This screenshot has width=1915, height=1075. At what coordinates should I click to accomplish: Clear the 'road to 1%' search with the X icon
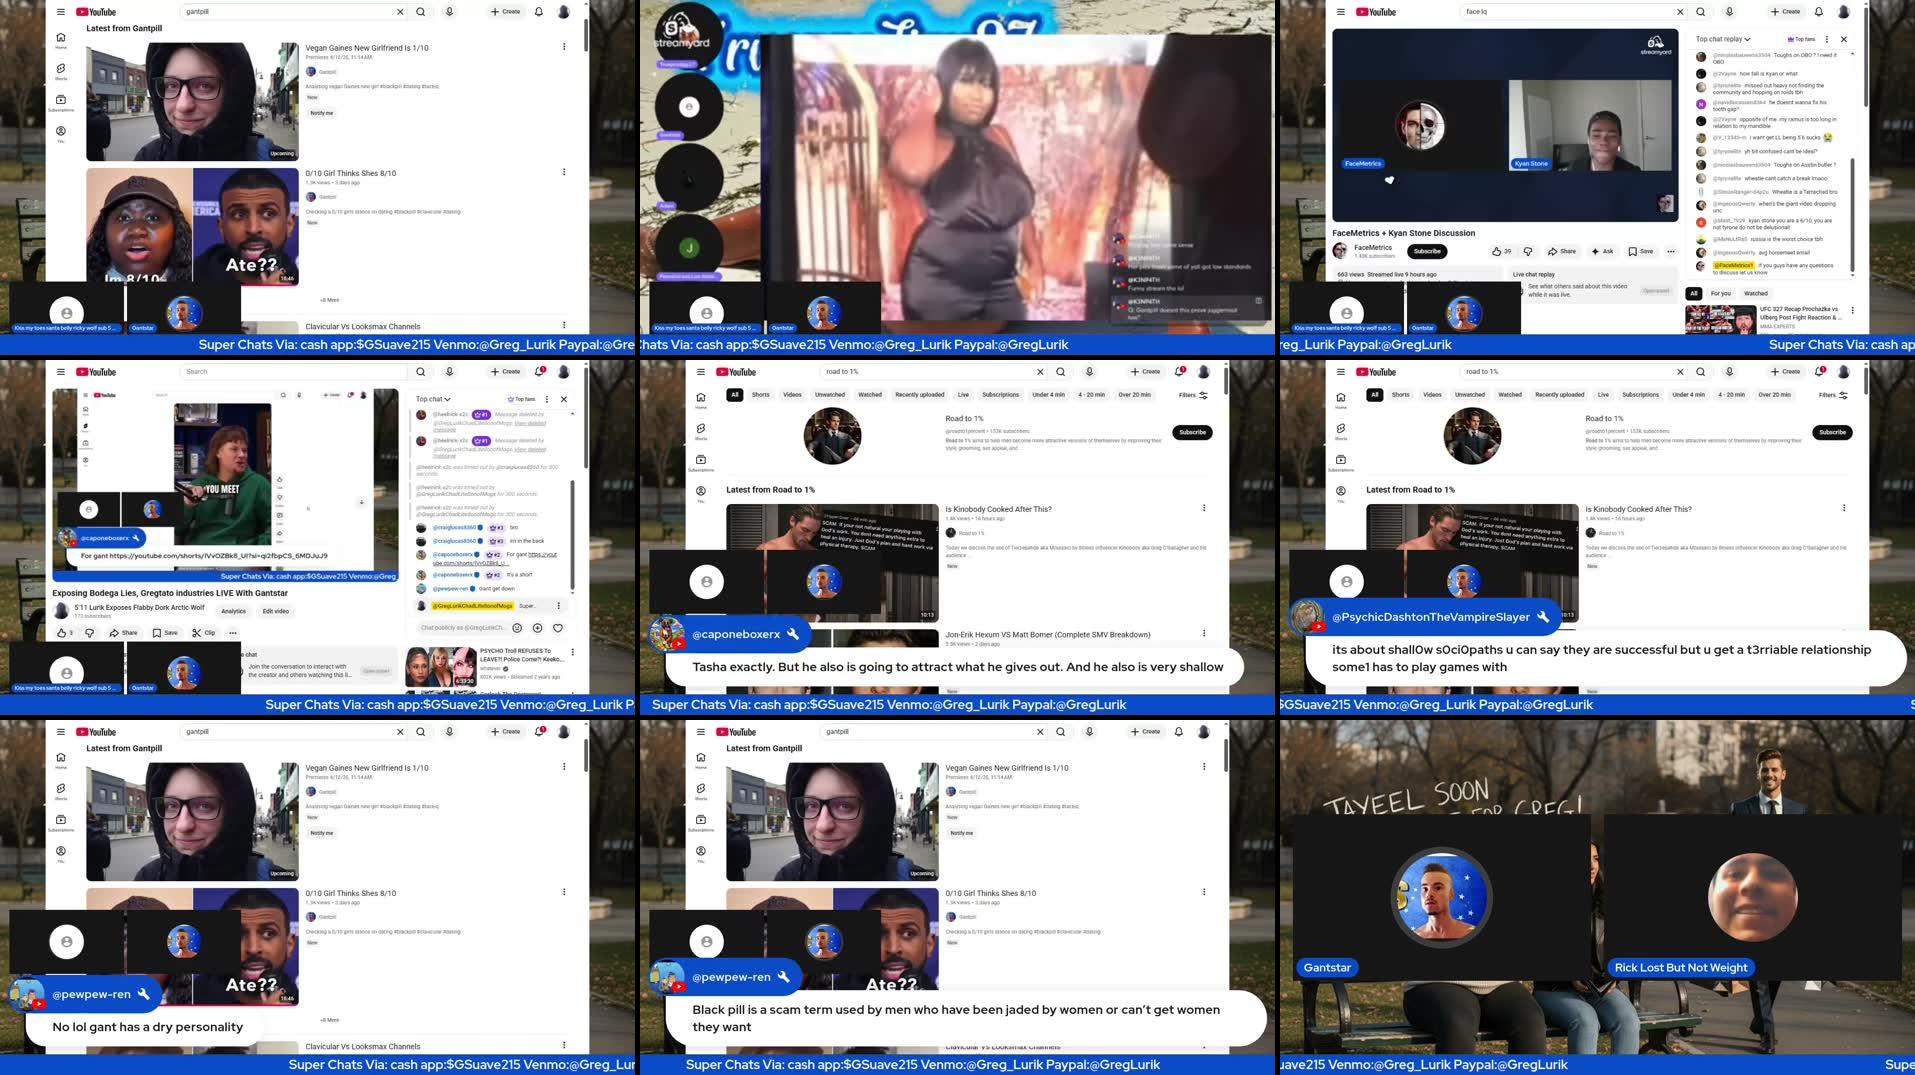point(1040,371)
